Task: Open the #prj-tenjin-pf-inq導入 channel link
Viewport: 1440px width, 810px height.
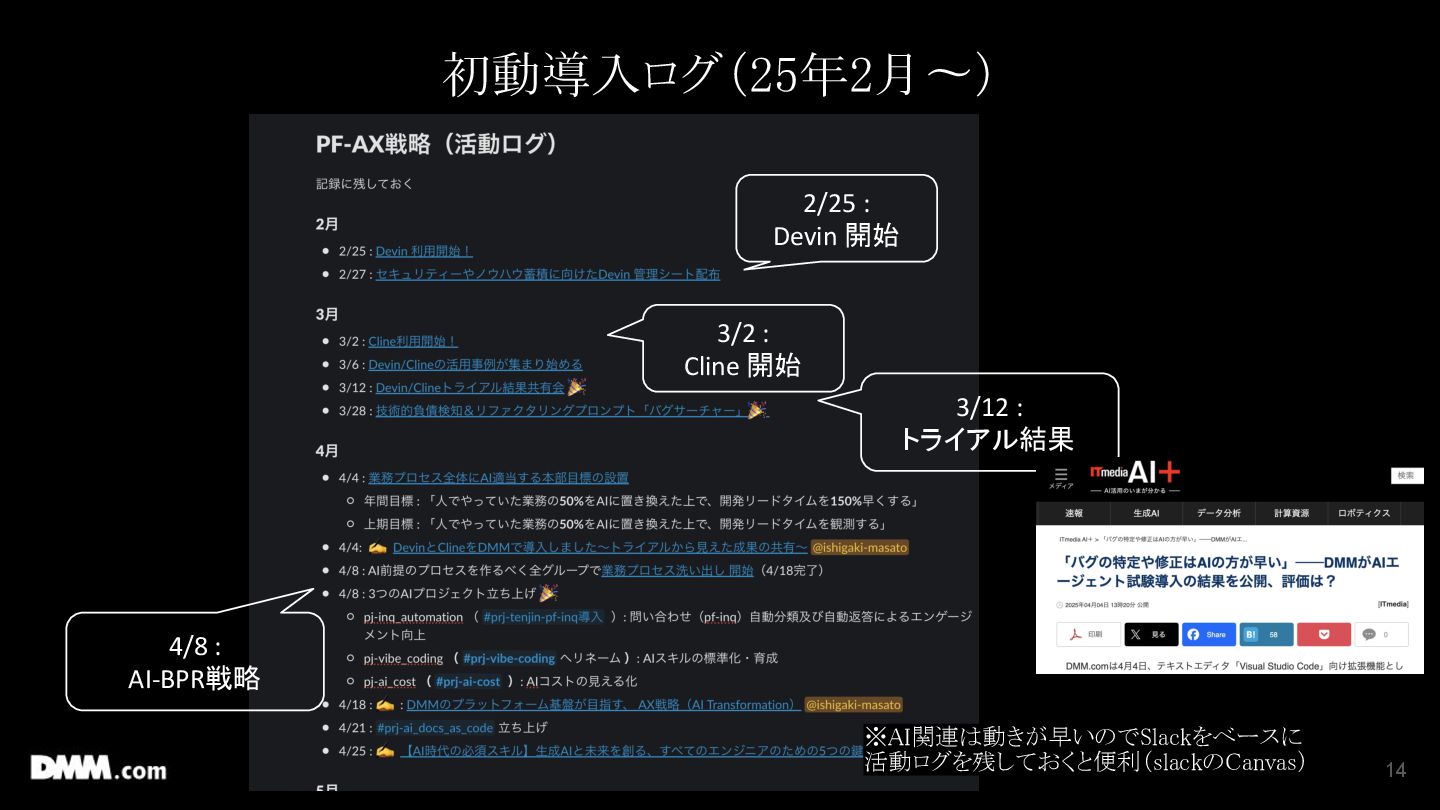Action: click(543, 617)
